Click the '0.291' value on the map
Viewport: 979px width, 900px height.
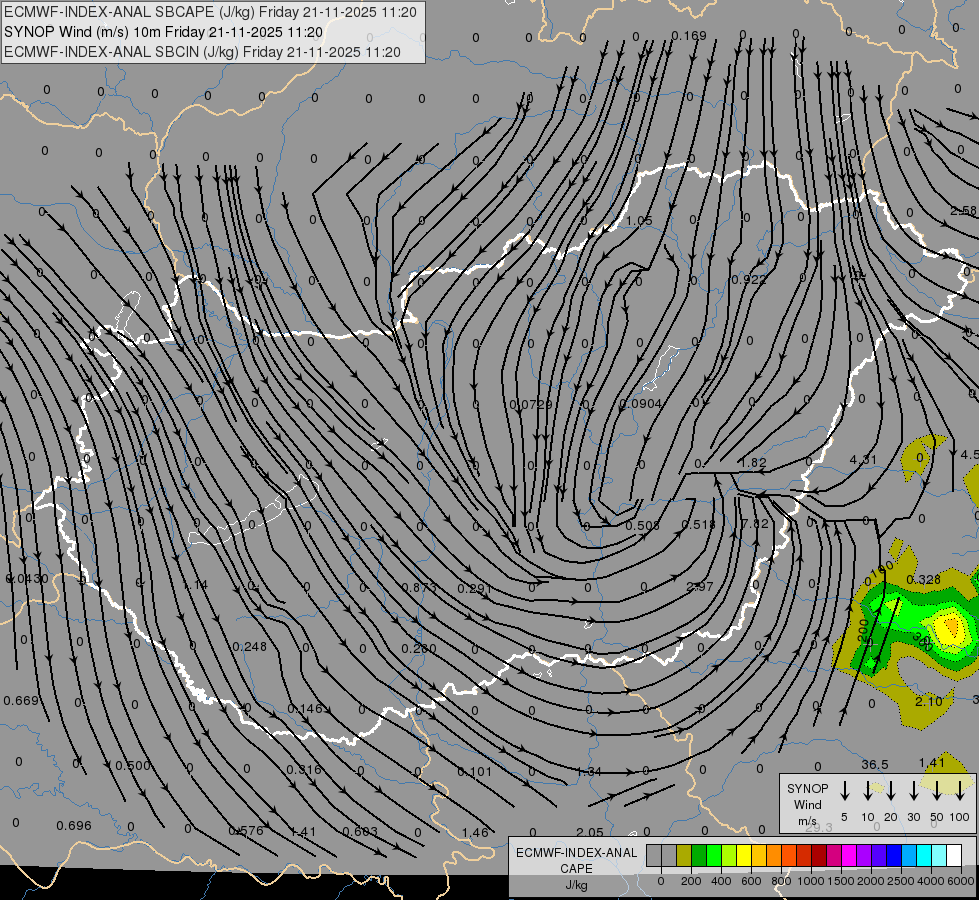tap(475, 588)
